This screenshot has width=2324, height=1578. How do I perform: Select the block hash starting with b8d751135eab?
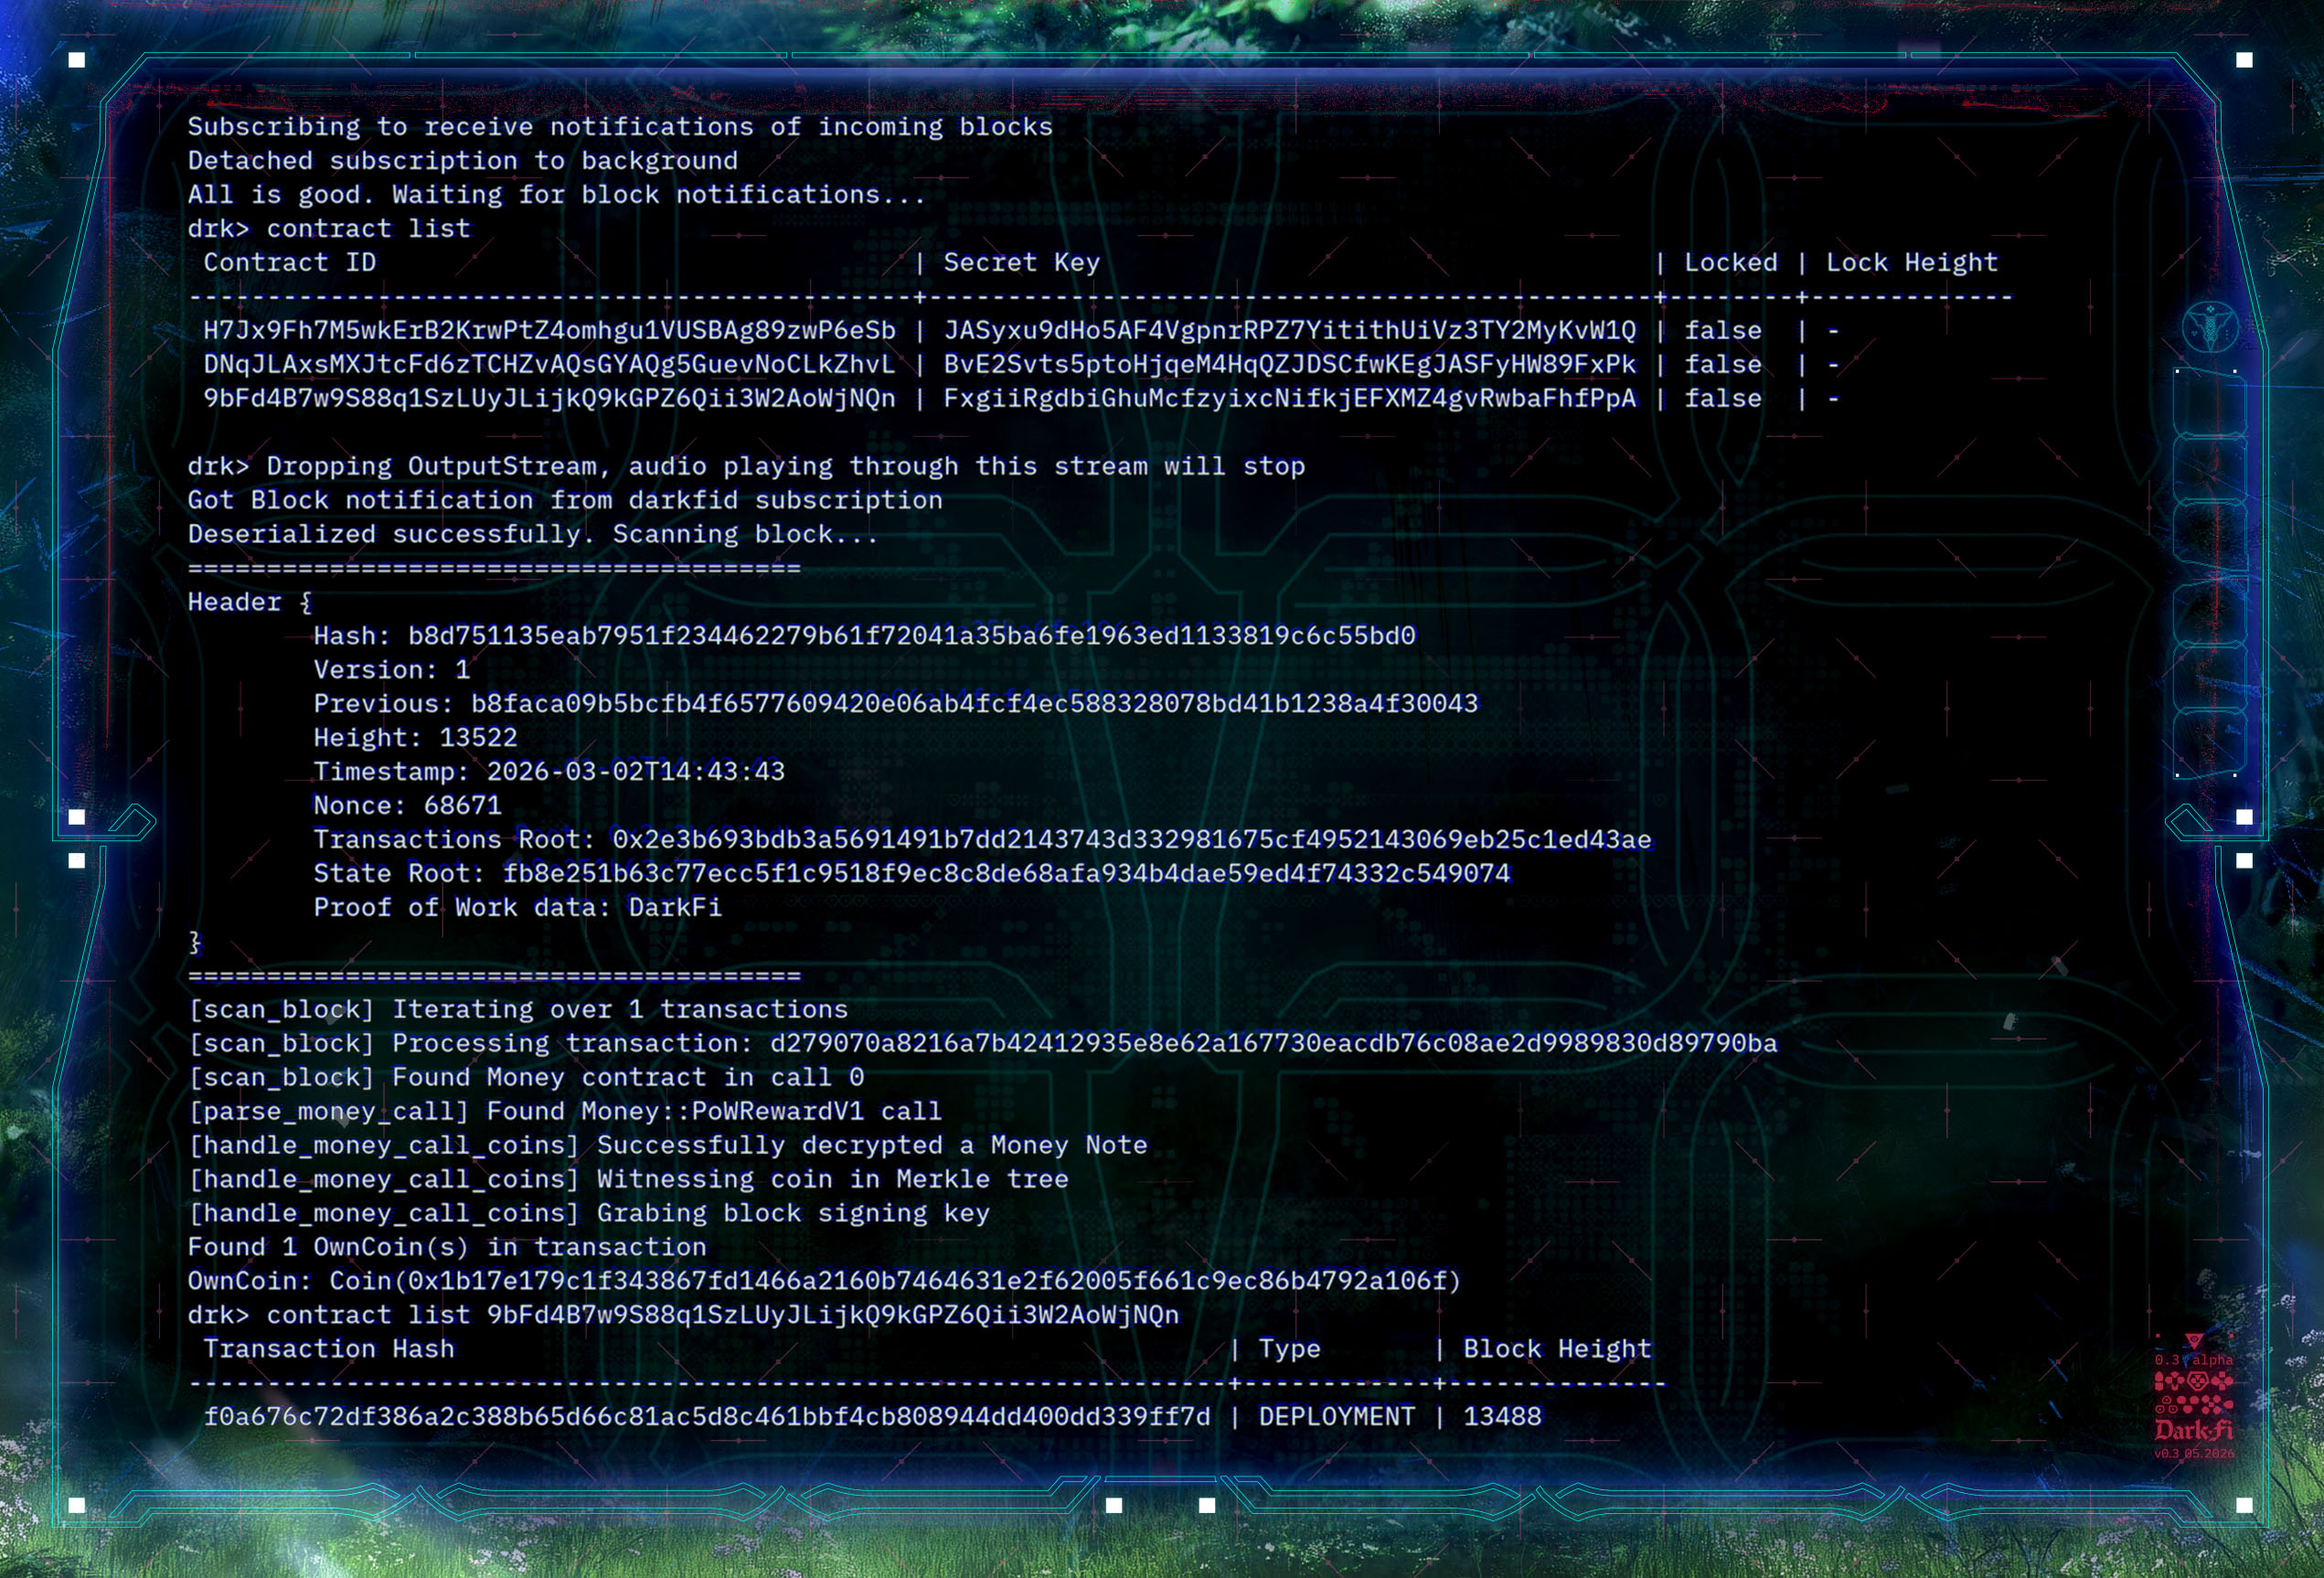tap(912, 637)
